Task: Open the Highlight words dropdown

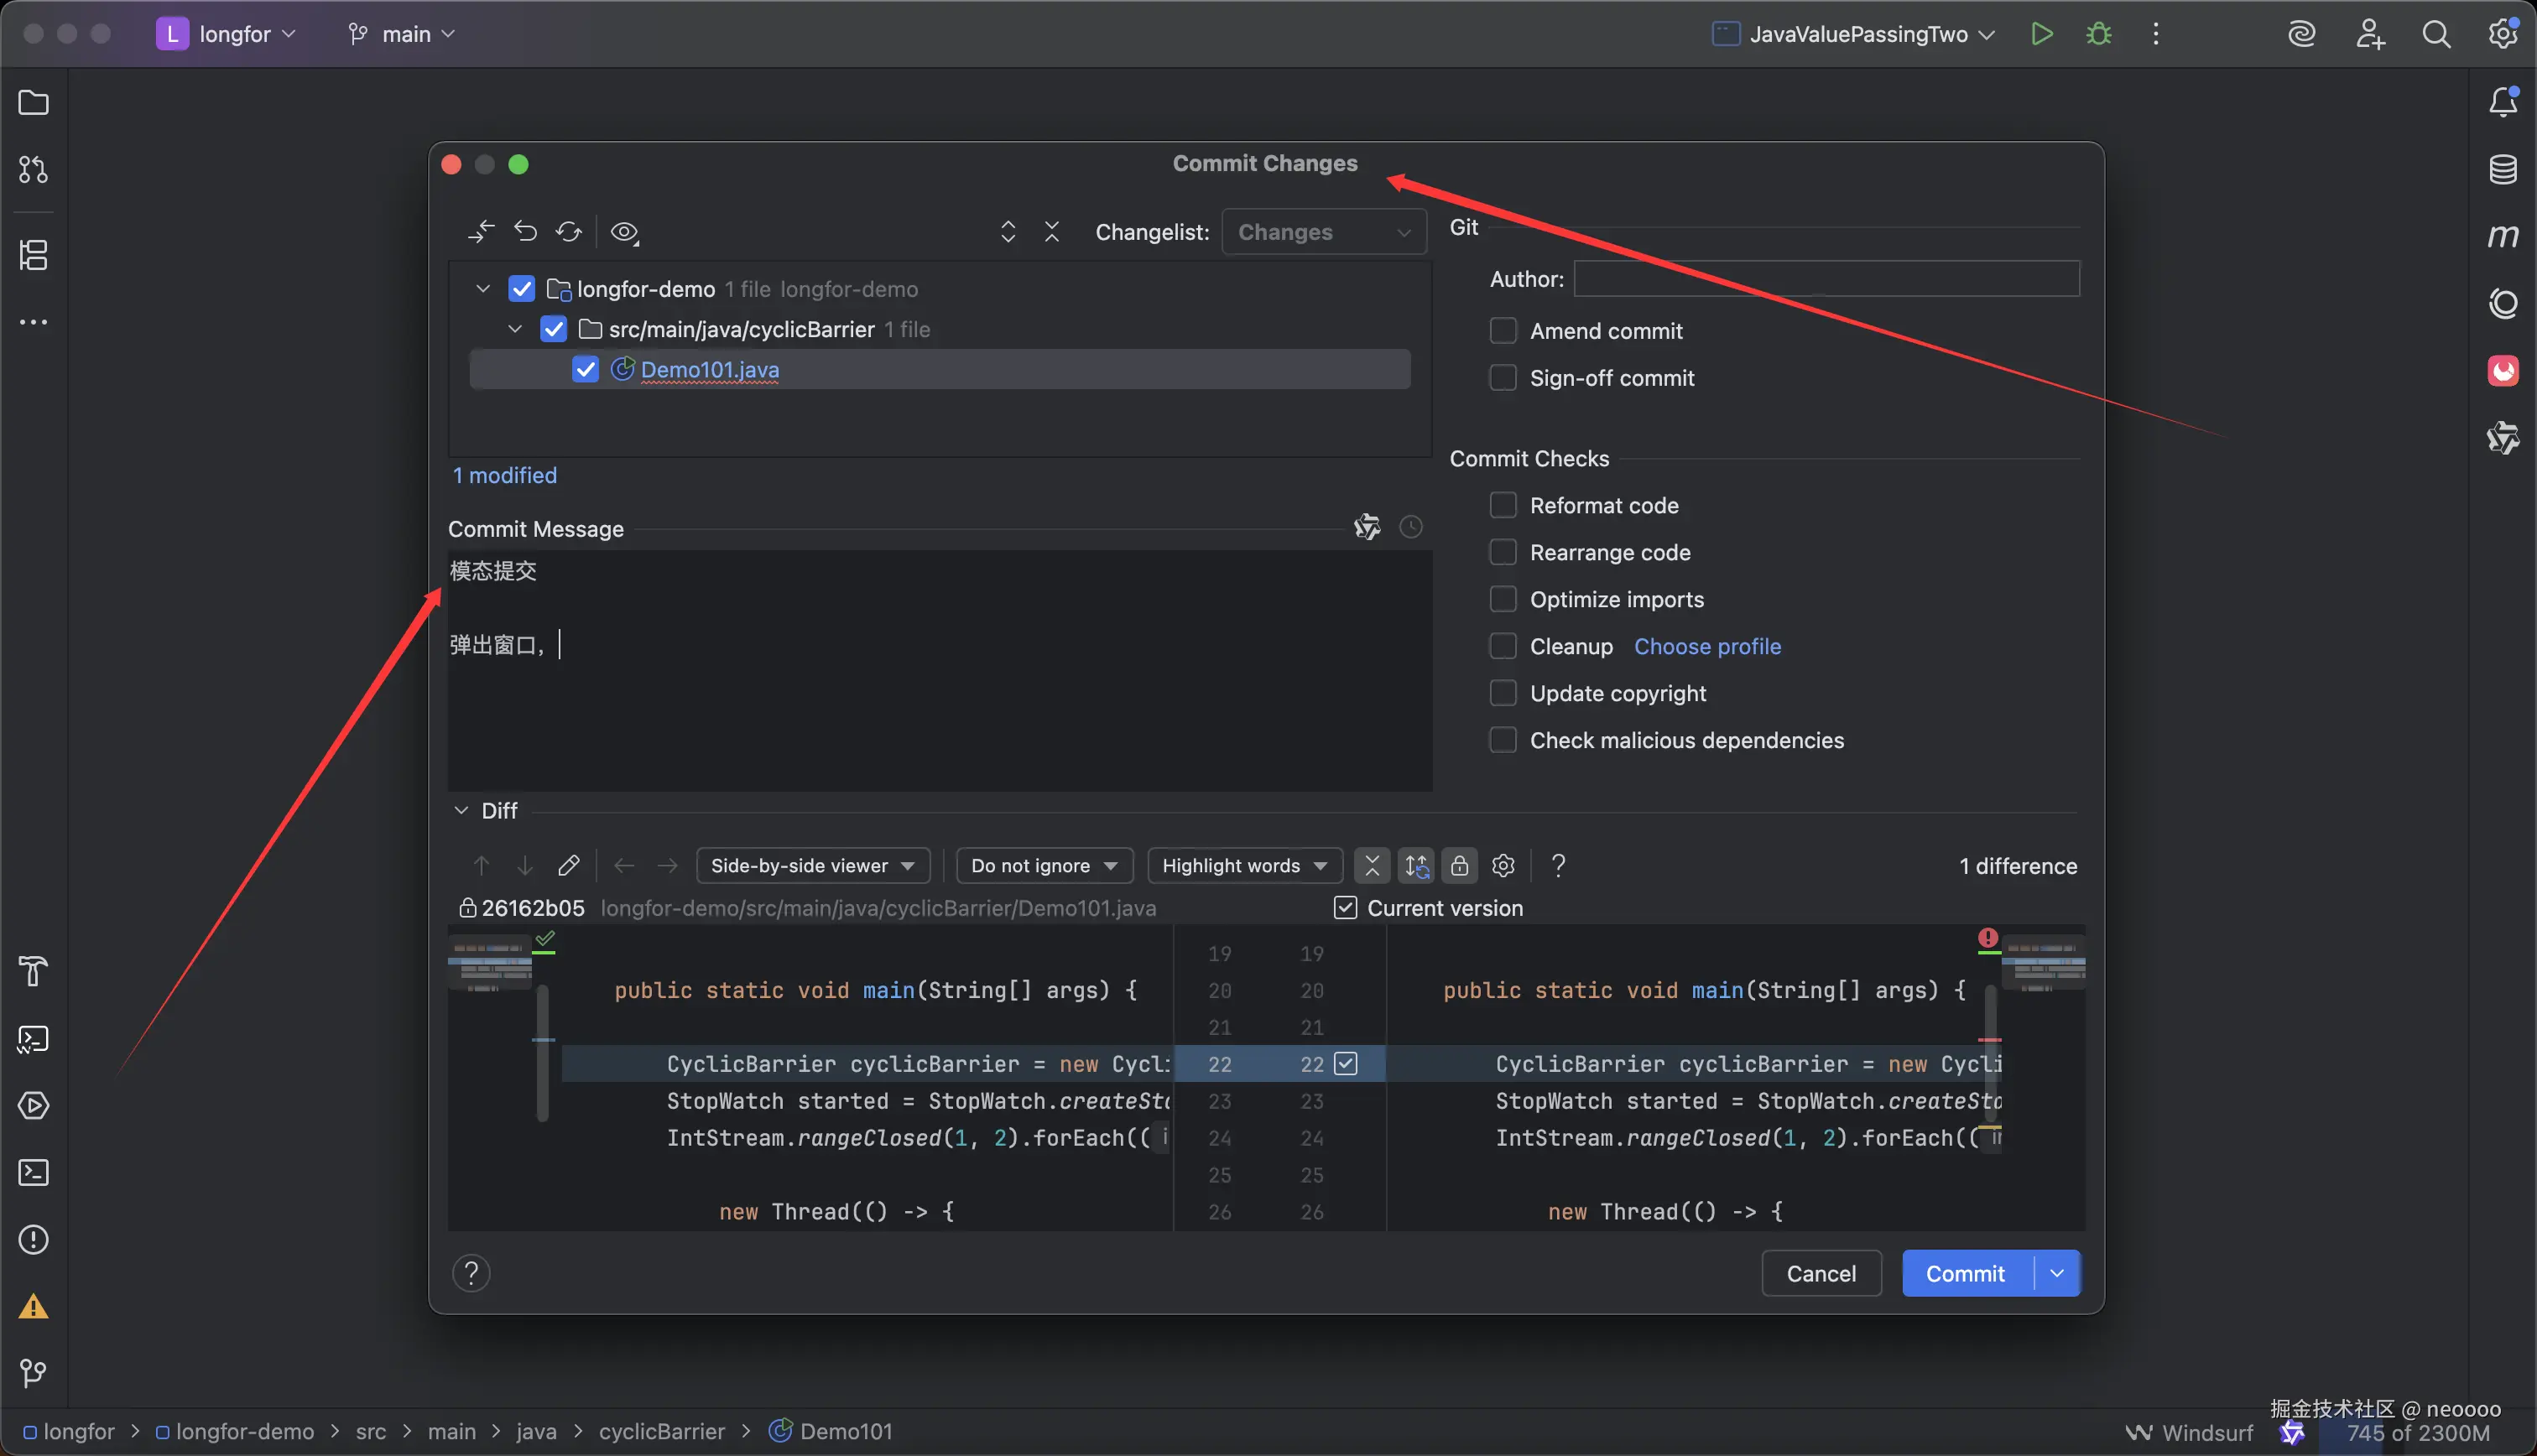Action: pyautogui.click(x=1244, y=865)
